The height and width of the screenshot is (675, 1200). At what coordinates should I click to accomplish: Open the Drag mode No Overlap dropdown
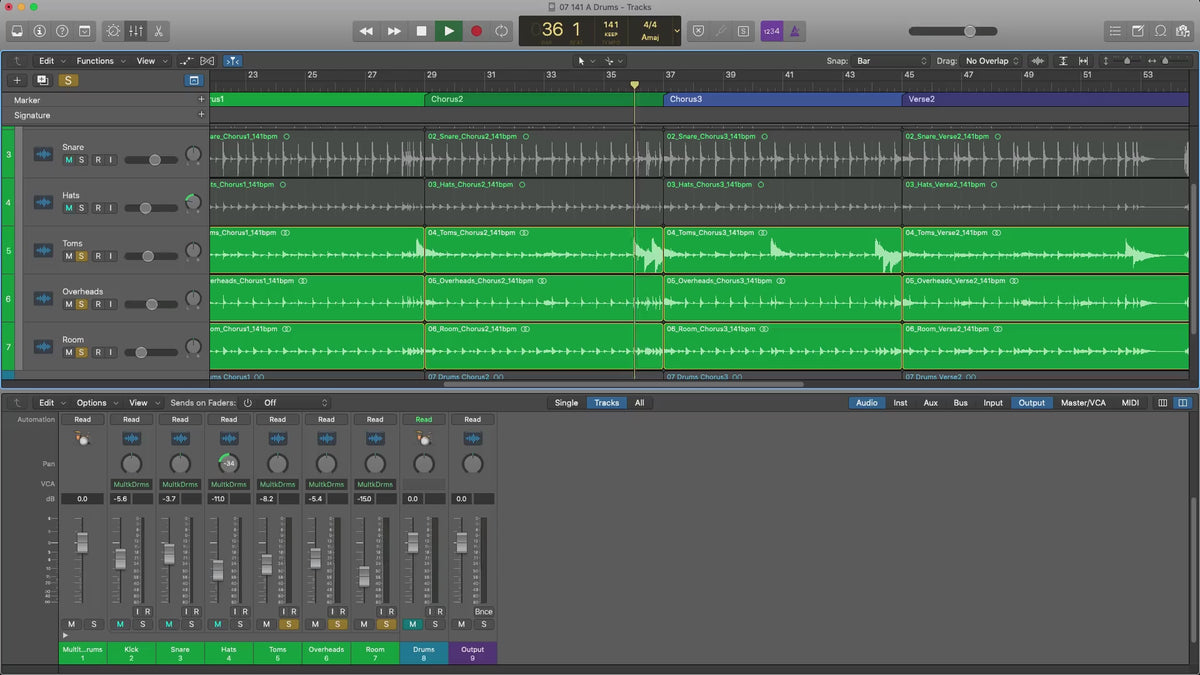point(991,61)
